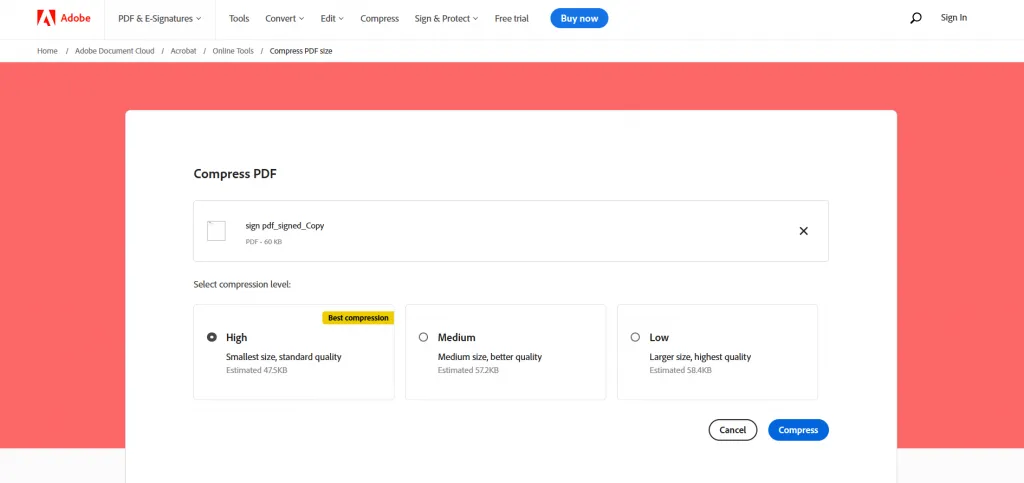Open the Edit dropdown menu
The height and width of the screenshot is (483, 1024).
point(332,18)
